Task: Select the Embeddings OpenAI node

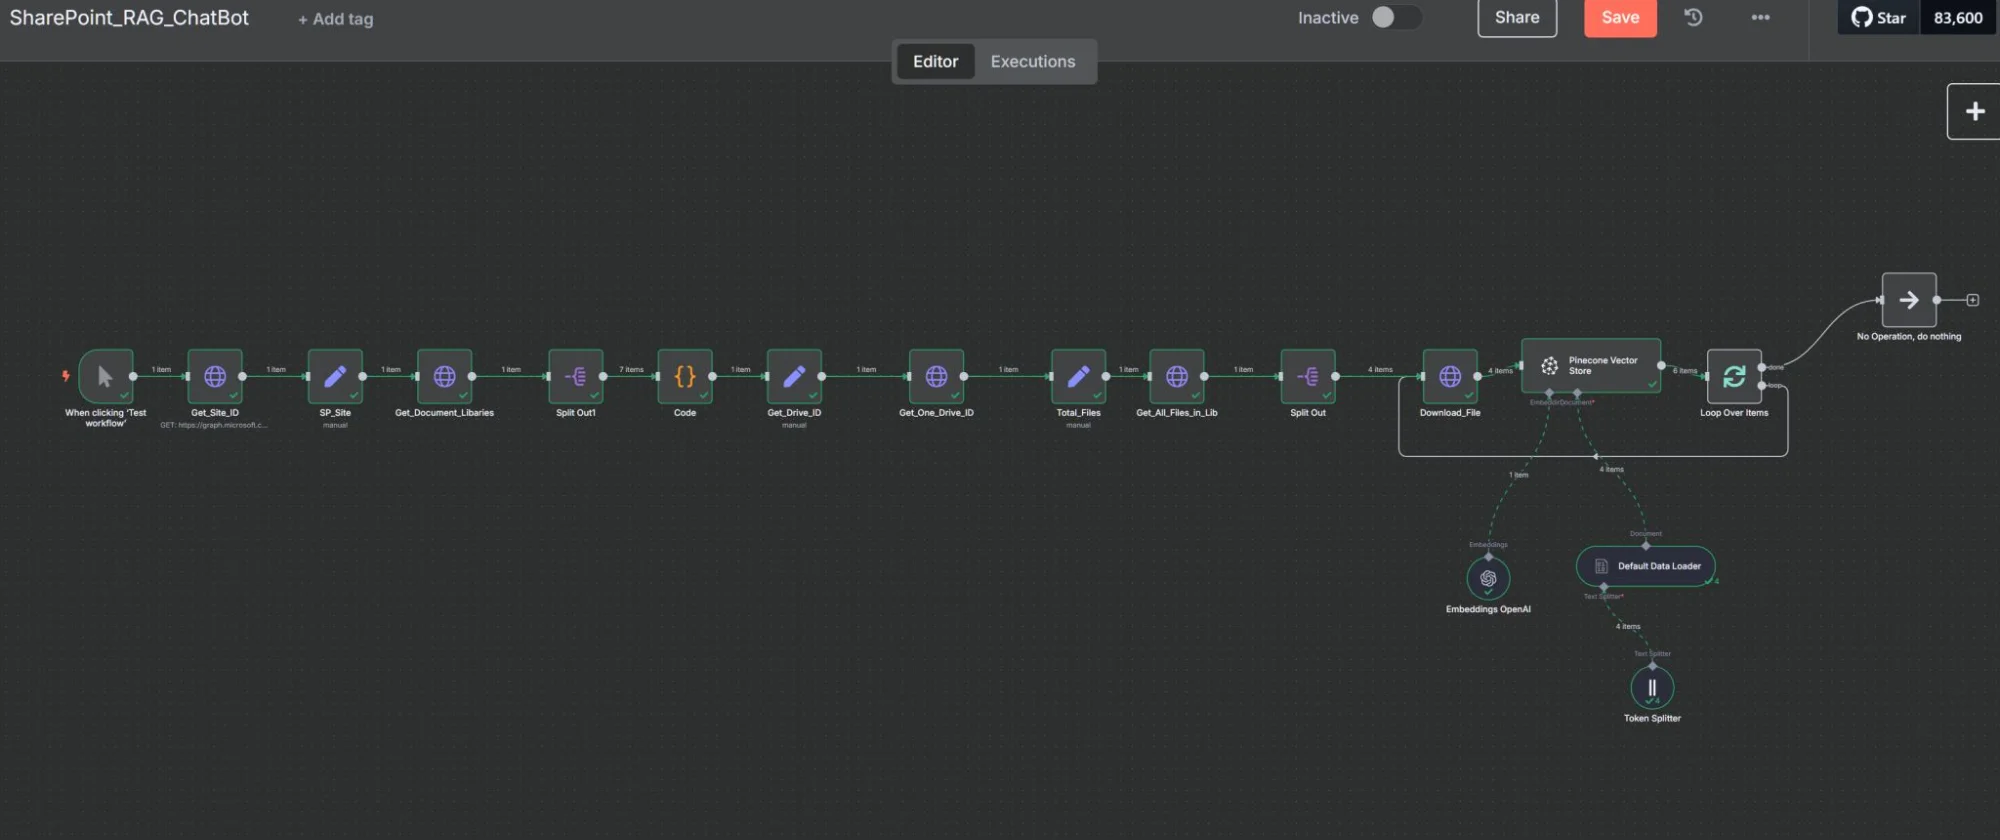Action: pos(1488,579)
